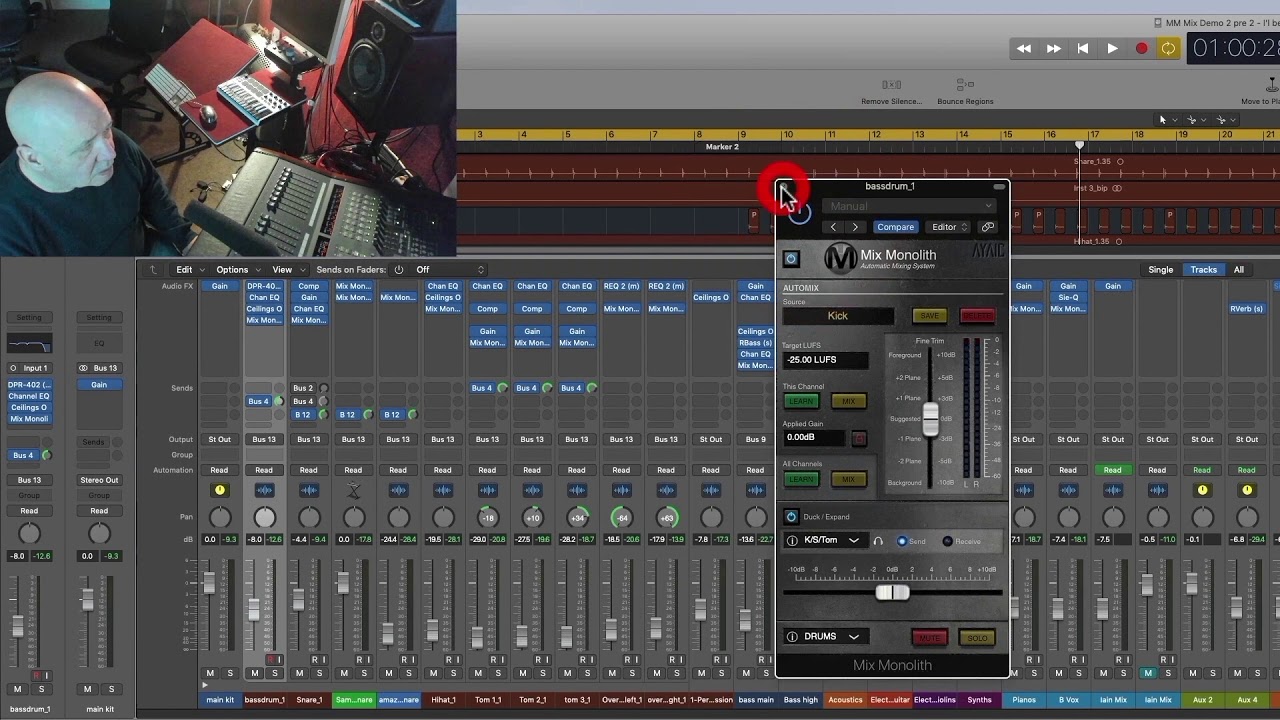Click the red reset button beside Applied Gain
Screen dimensions: 1280x720
[858, 438]
